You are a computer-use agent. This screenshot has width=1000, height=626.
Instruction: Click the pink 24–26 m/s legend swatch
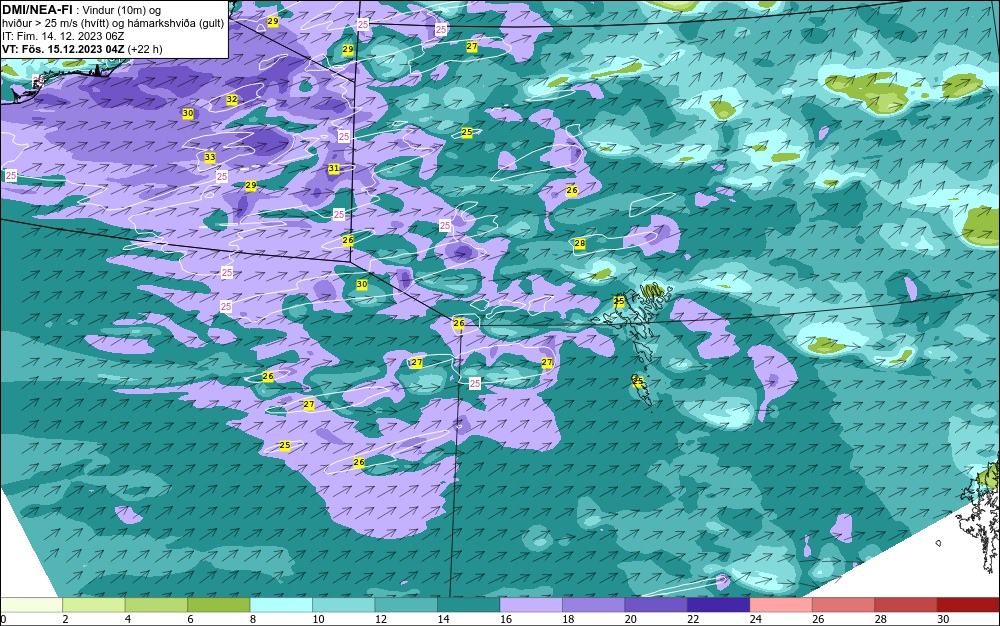[x=781, y=605]
